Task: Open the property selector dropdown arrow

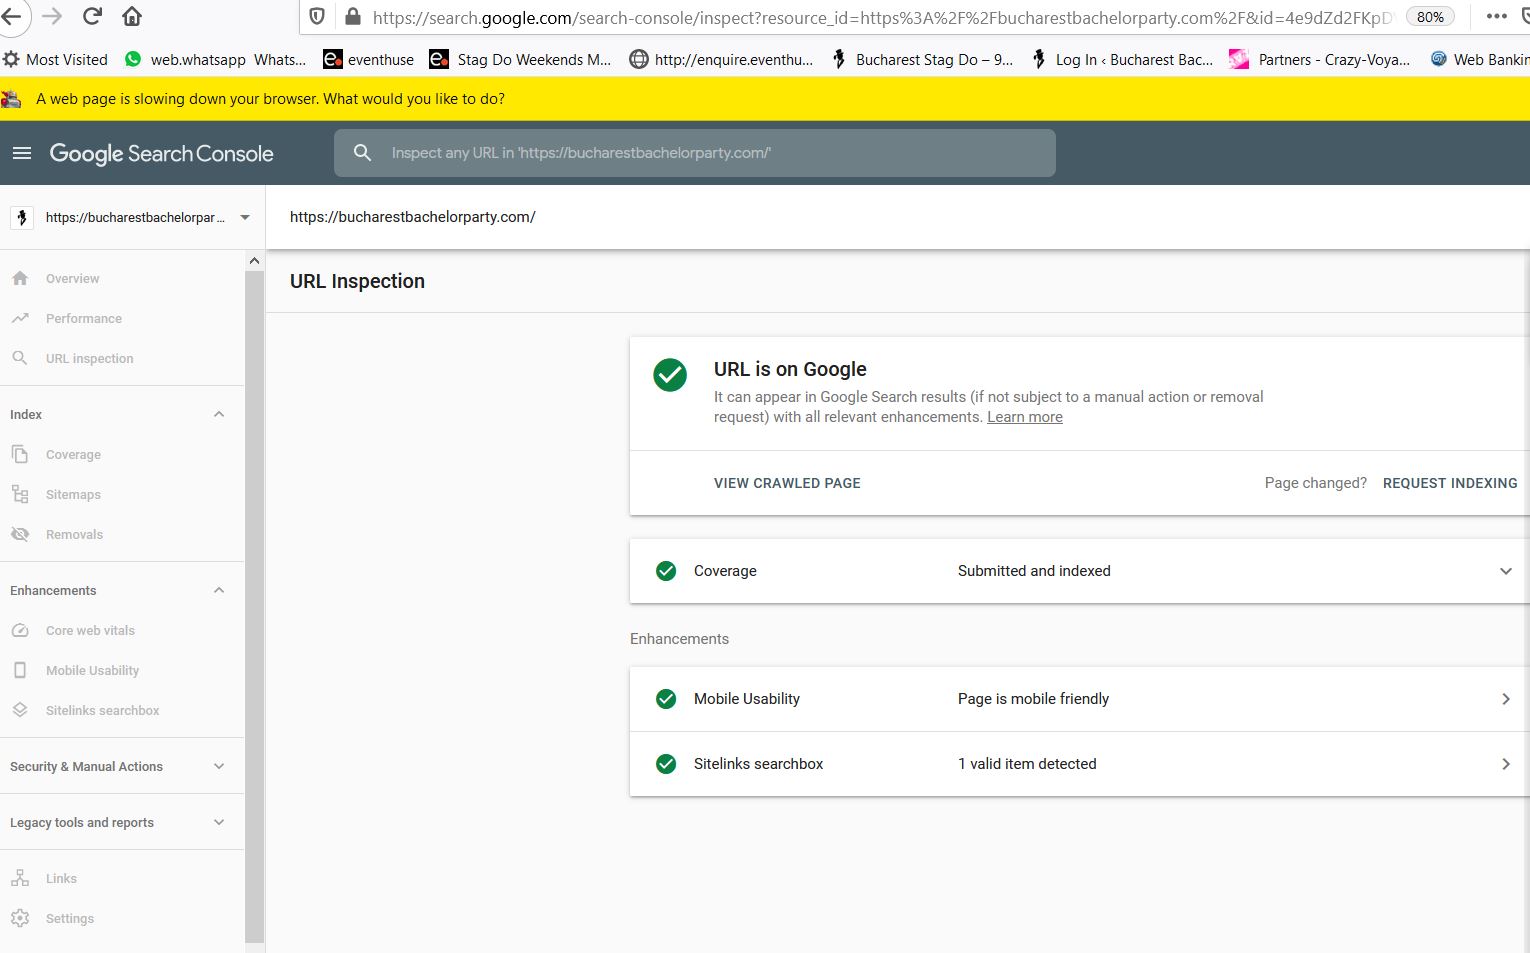Action: click(245, 217)
